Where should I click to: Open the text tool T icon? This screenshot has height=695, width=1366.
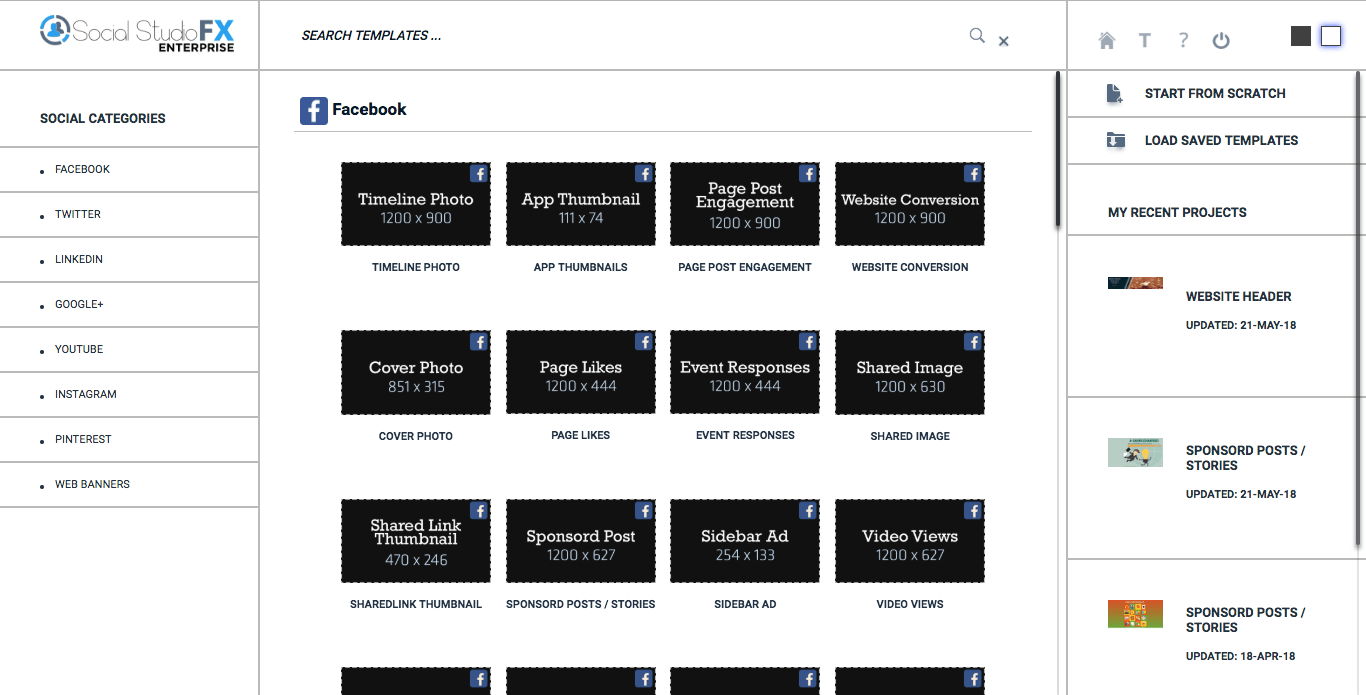1145,40
